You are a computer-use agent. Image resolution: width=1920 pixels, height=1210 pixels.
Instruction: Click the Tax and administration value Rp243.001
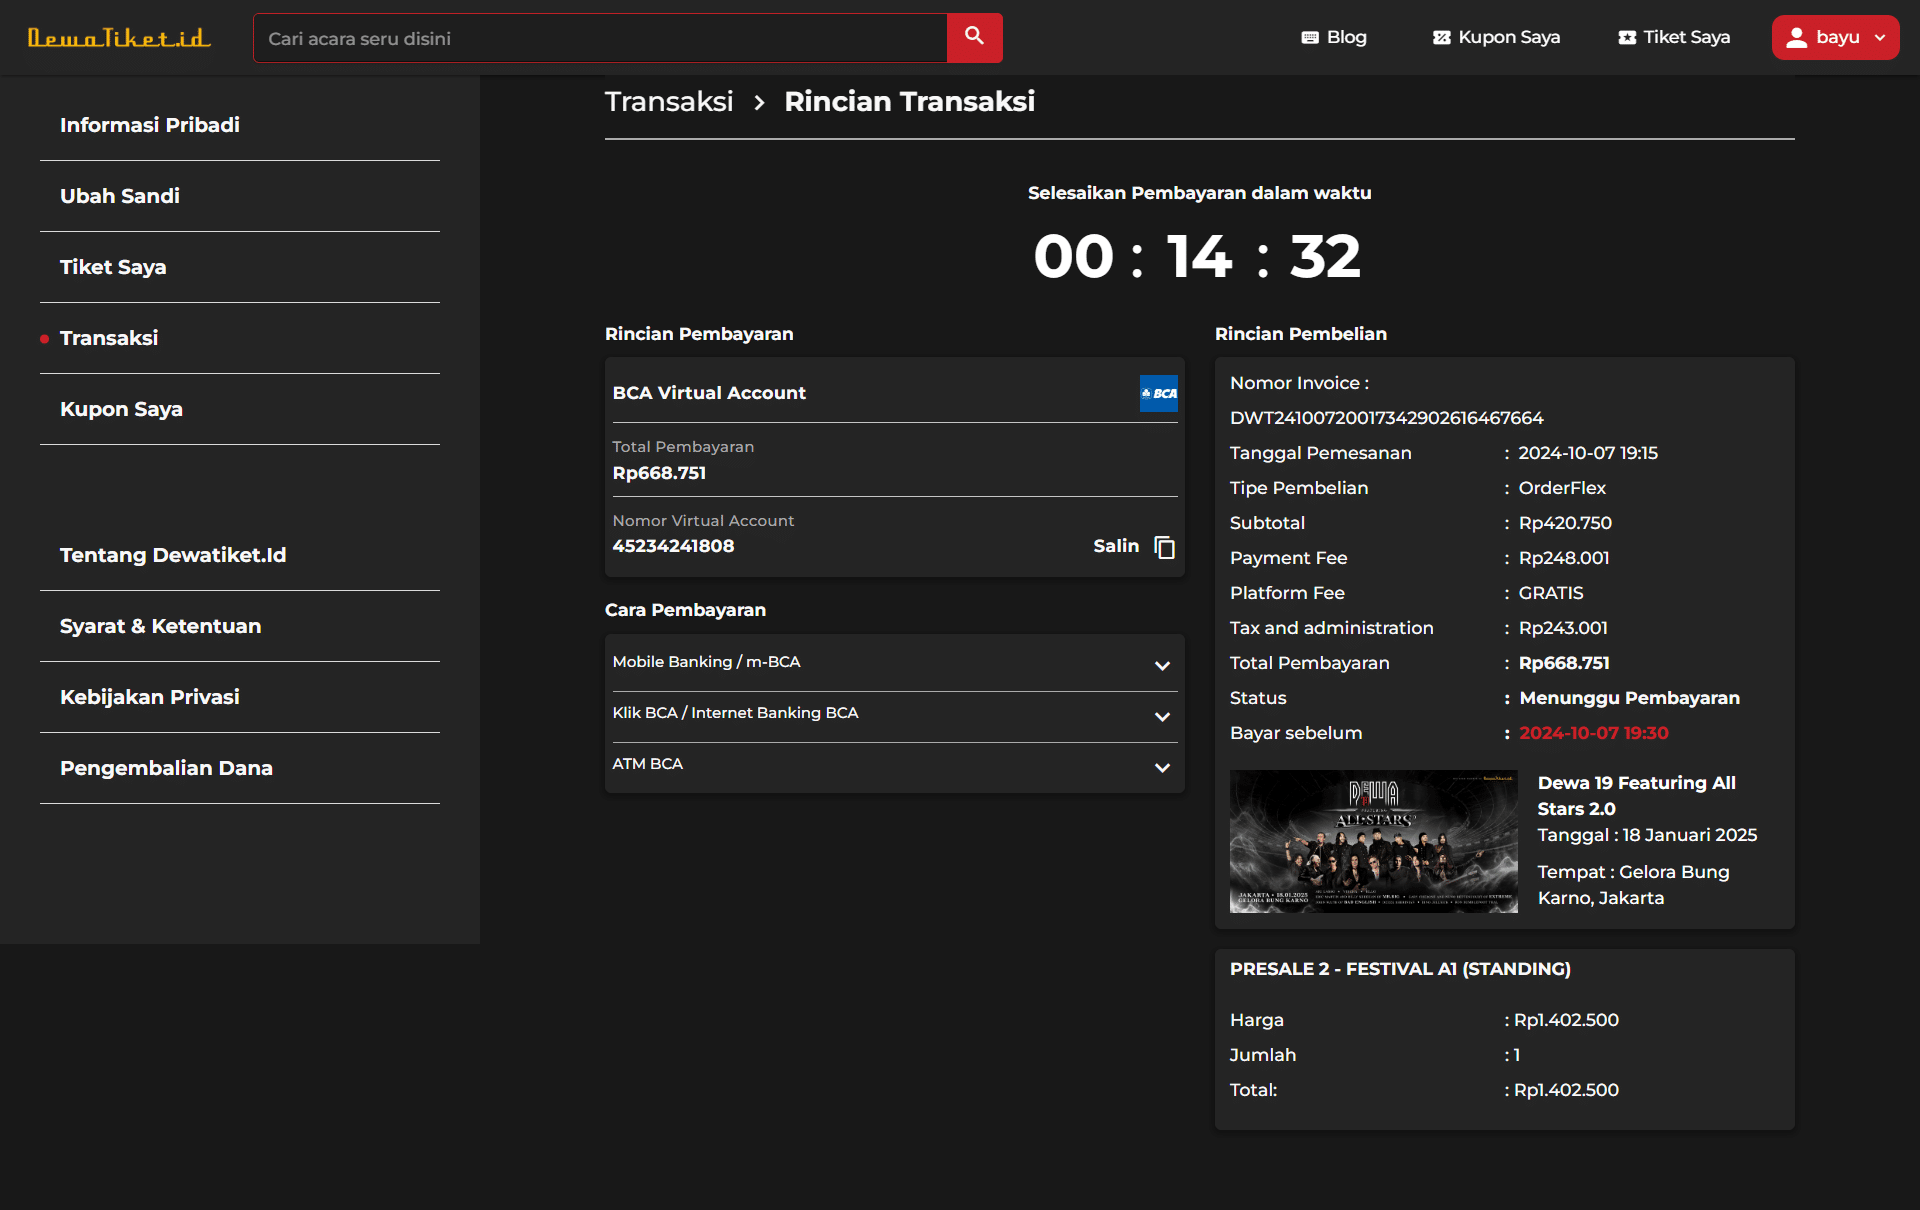(x=1563, y=628)
